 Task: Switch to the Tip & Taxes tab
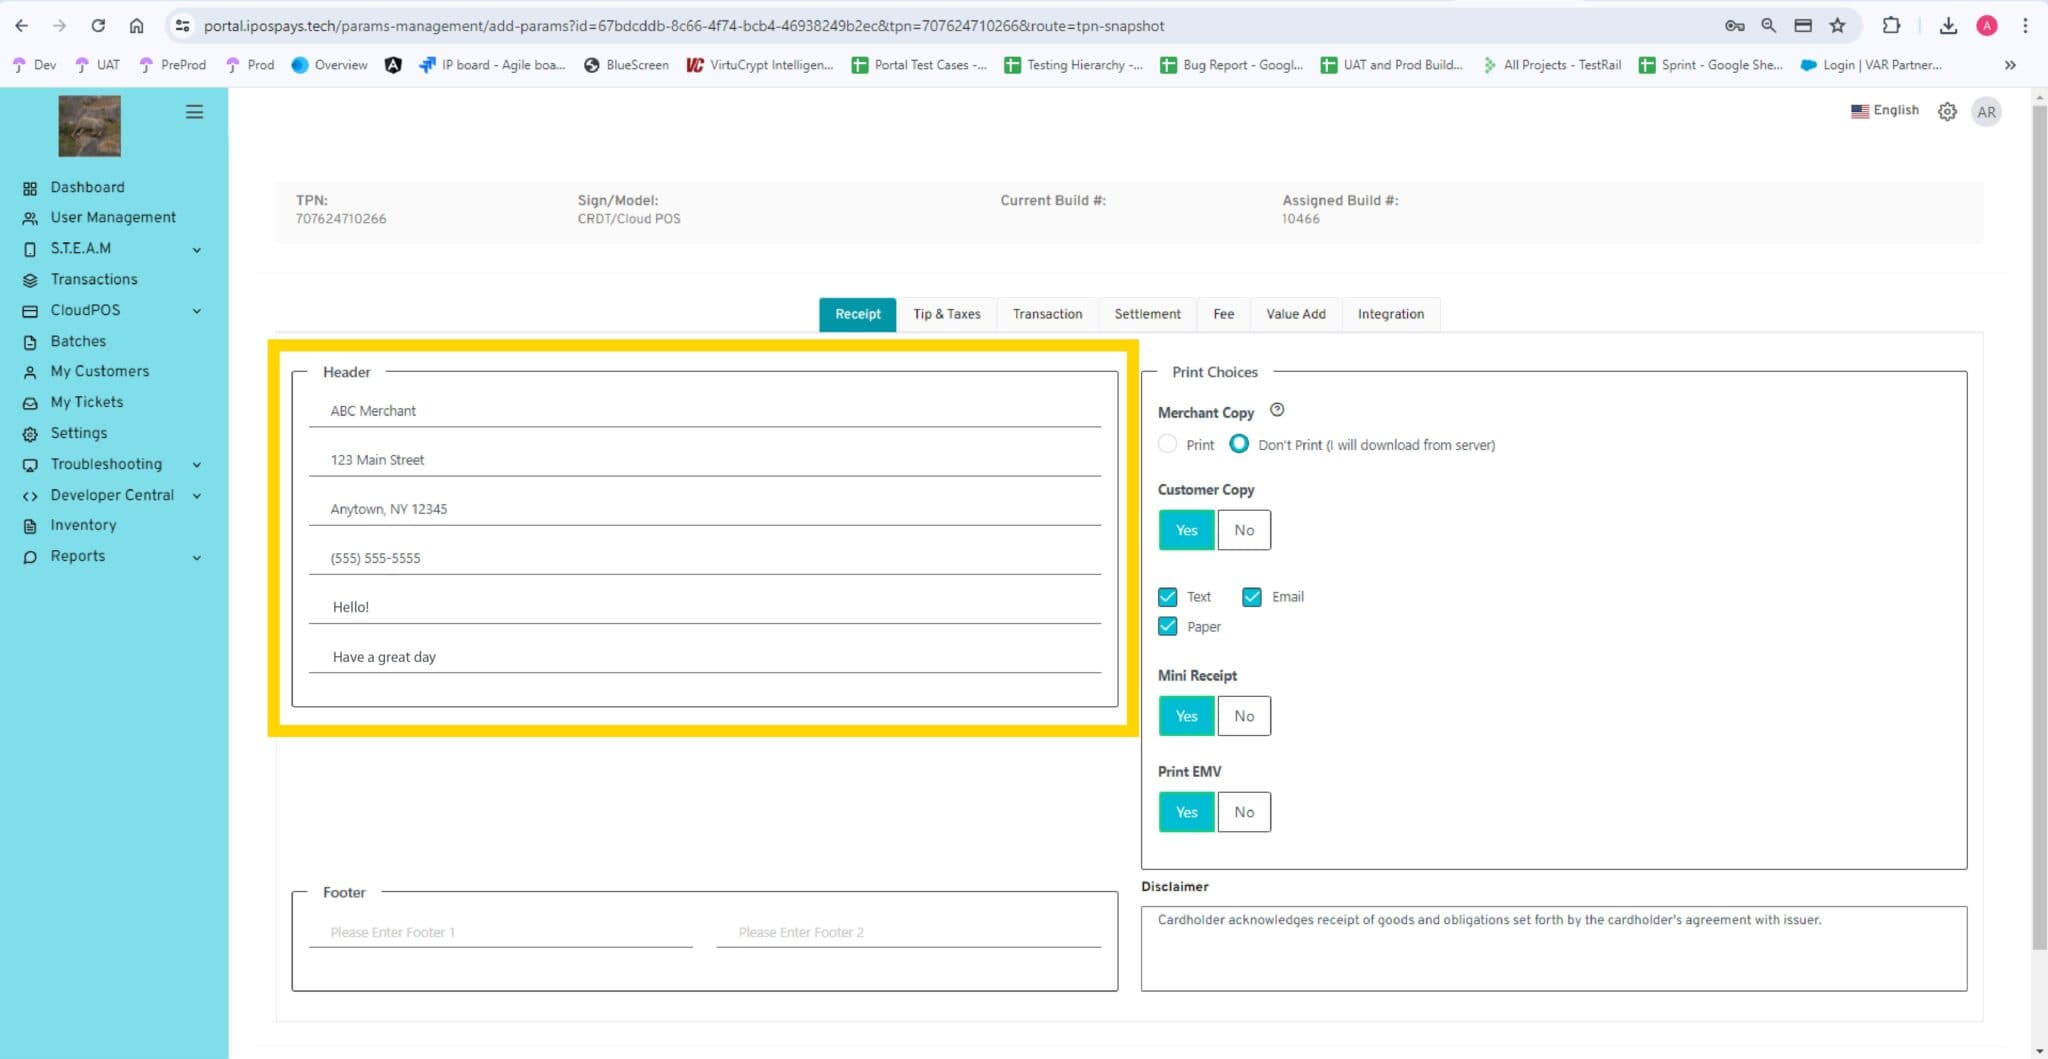947,314
